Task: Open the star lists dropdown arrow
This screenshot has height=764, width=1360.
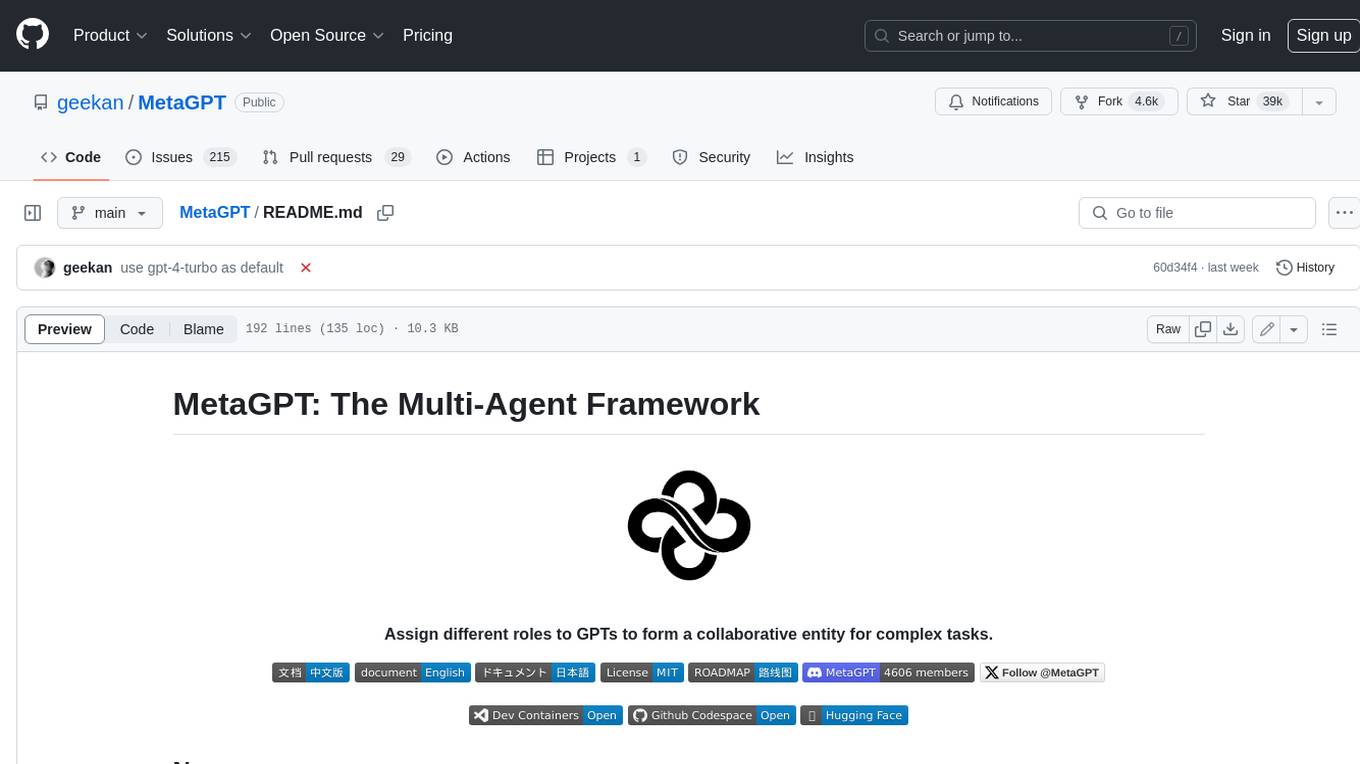Action: click(1319, 101)
